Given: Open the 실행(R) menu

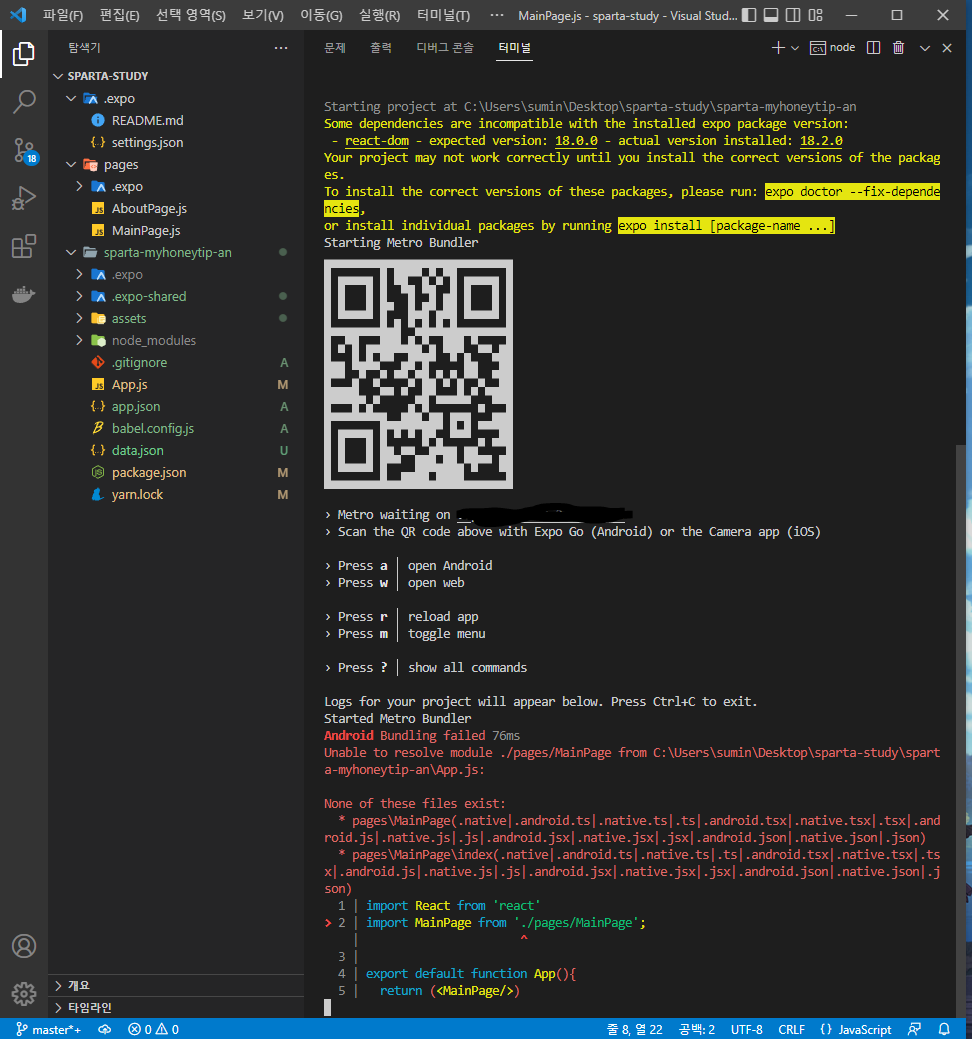Looking at the screenshot, I should pyautogui.click(x=380, y=15).
